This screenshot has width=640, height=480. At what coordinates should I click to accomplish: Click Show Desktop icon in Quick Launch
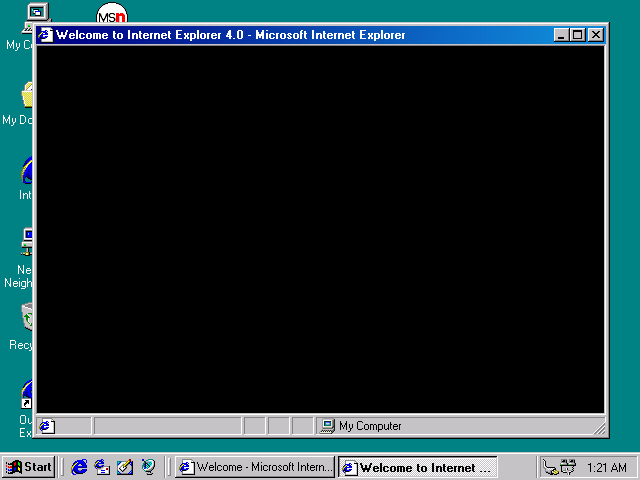[x=125, y=467]
